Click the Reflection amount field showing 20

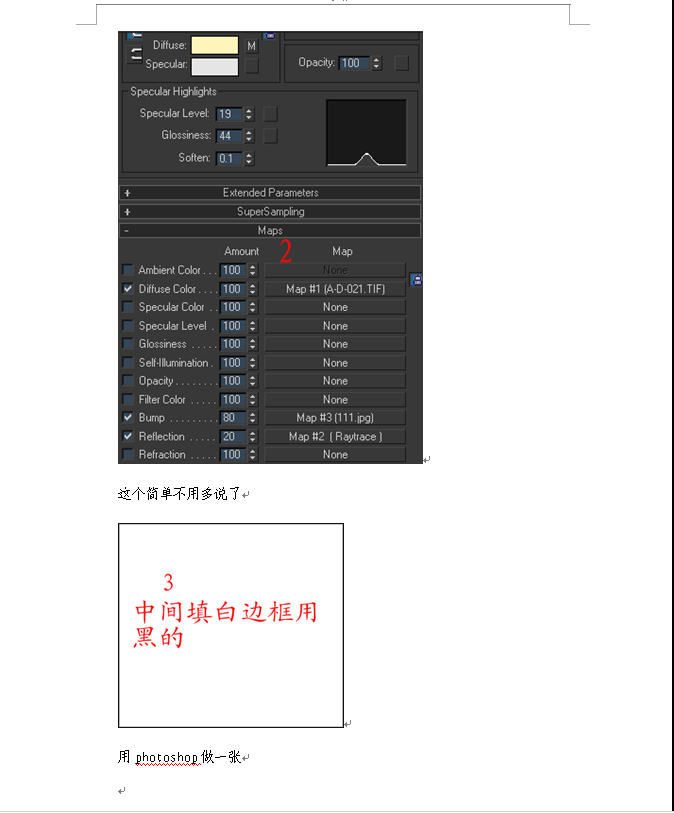pyautogui.click(x=233, y=436)
